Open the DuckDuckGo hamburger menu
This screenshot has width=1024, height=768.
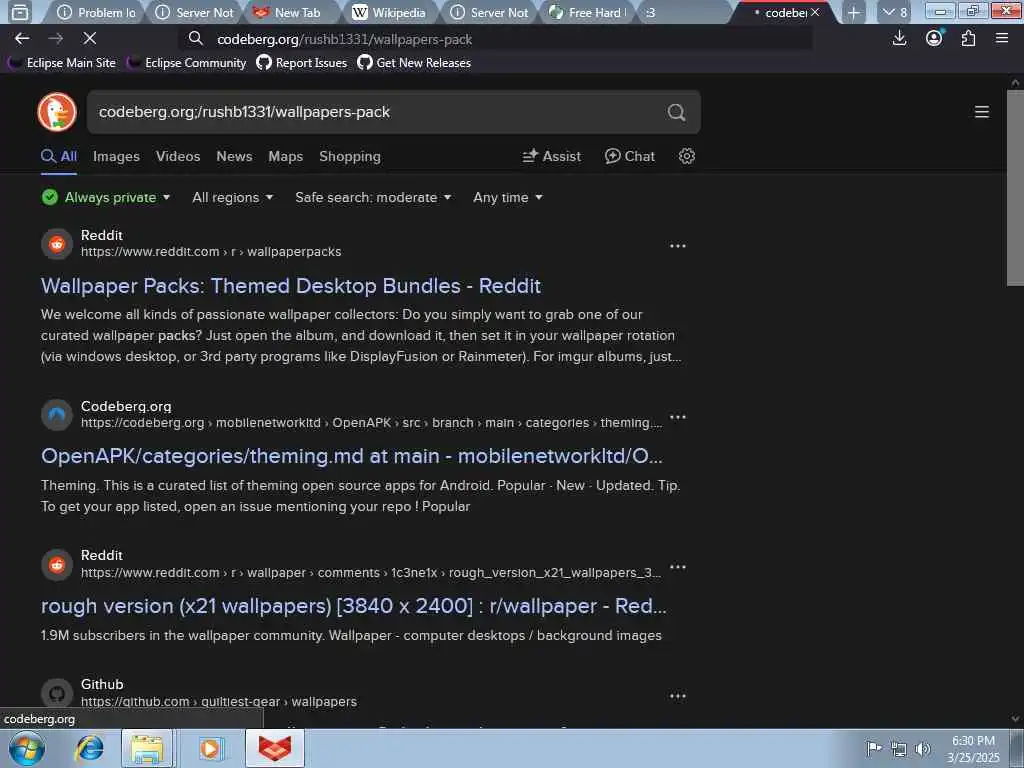coord(982,112)
